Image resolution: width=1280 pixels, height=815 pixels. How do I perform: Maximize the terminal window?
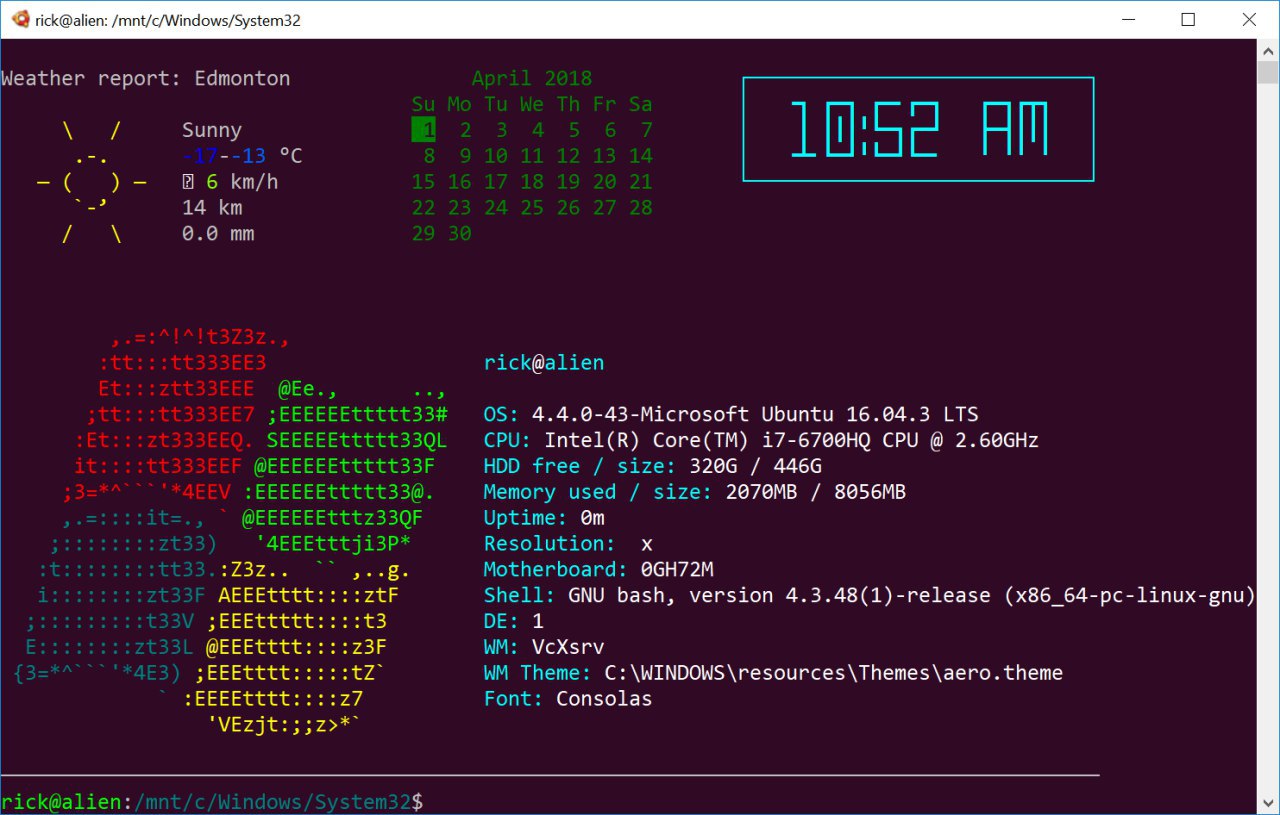[1188, 19]
